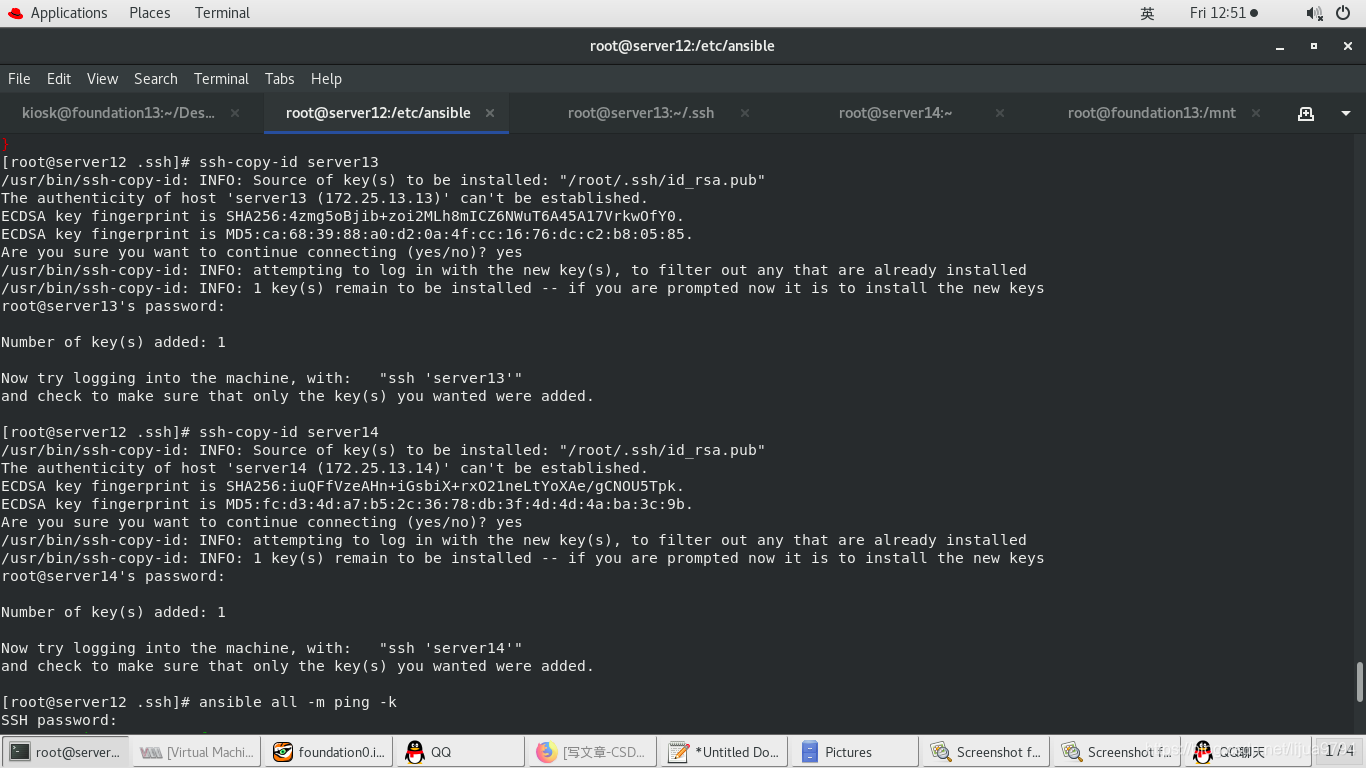Open Pictures taskbar item

pyautogui.click(x=855, y=752)
